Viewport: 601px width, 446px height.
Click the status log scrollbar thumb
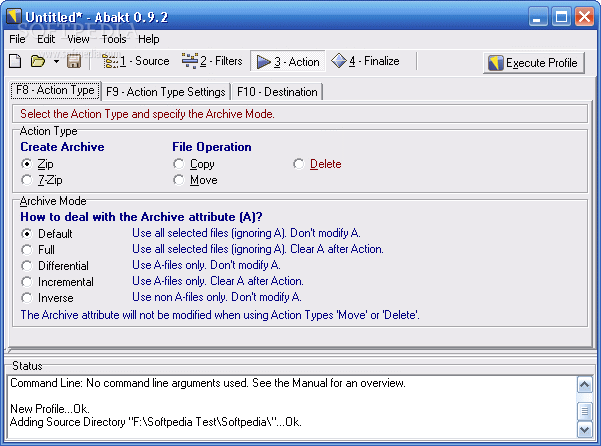[585, 411]
